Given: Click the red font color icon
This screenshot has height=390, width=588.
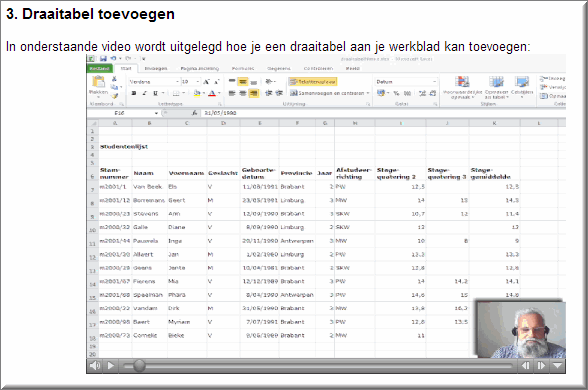Looking at the screenshot, I should point(212,93).
